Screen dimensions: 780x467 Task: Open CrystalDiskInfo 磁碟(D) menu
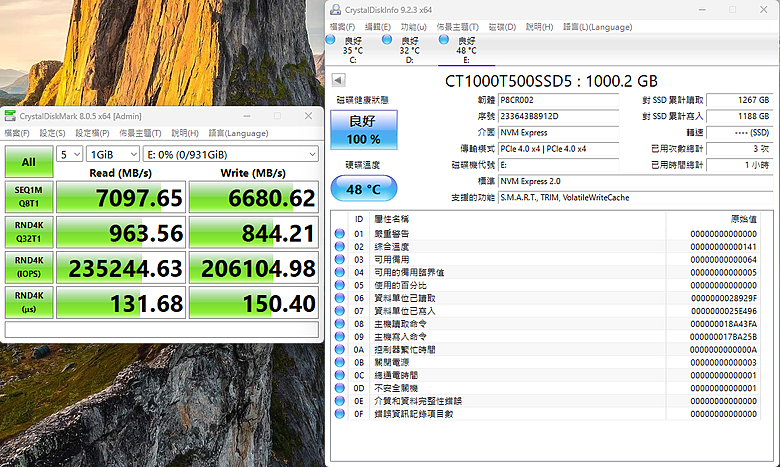point(502,27)
